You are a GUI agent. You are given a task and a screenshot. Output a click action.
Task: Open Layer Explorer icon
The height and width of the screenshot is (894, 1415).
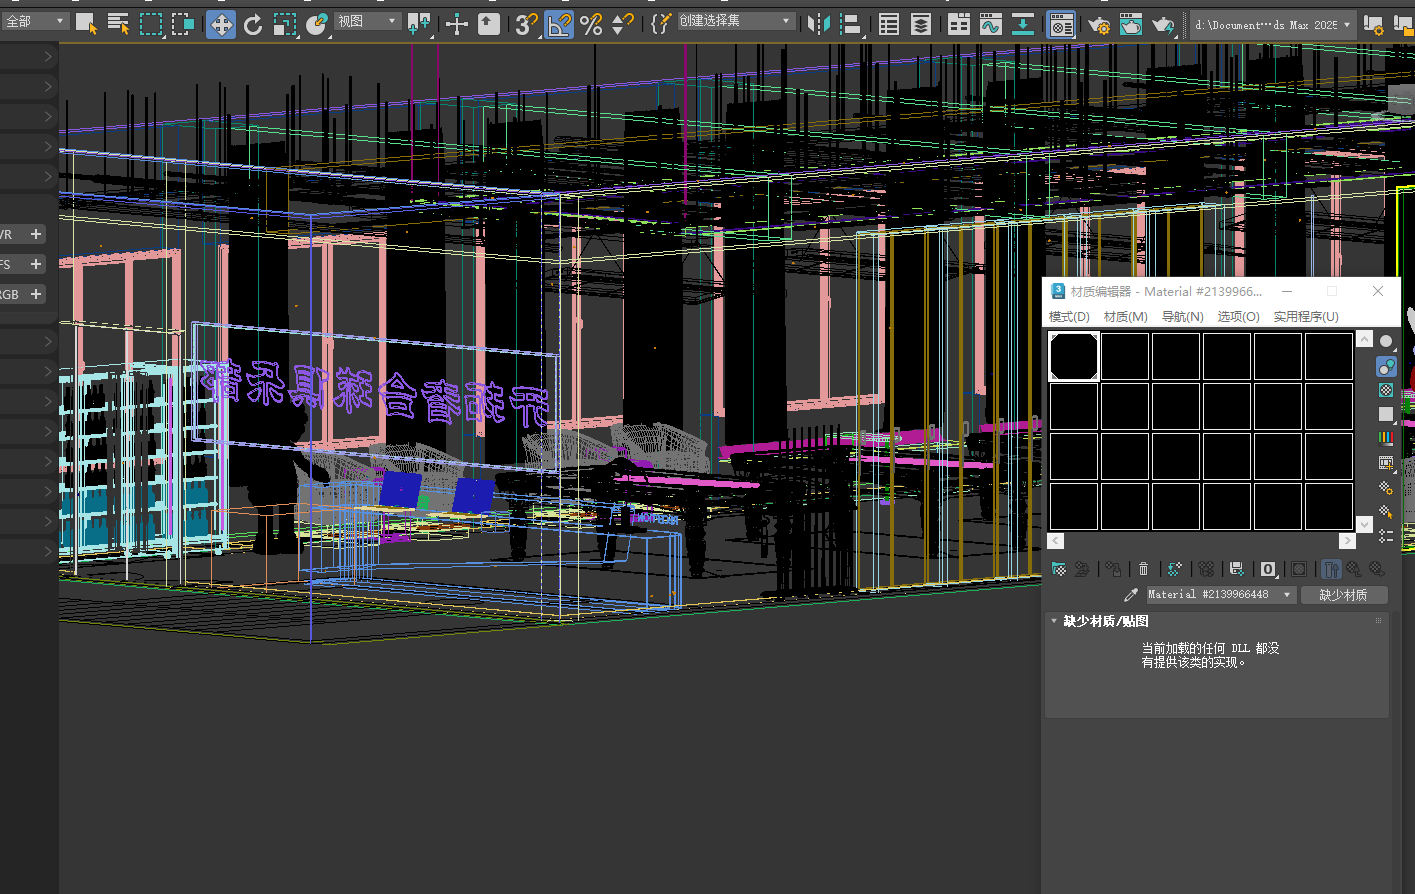point(921,24)
